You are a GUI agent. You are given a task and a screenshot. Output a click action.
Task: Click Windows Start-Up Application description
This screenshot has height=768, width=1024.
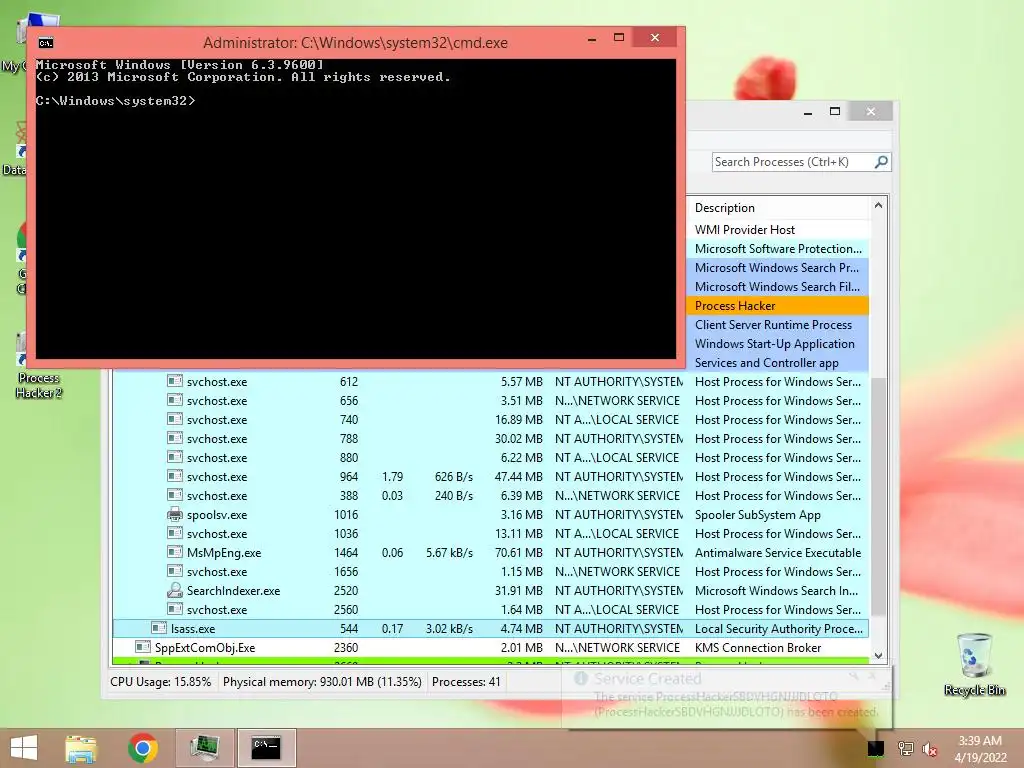click(x=775, y=344)
